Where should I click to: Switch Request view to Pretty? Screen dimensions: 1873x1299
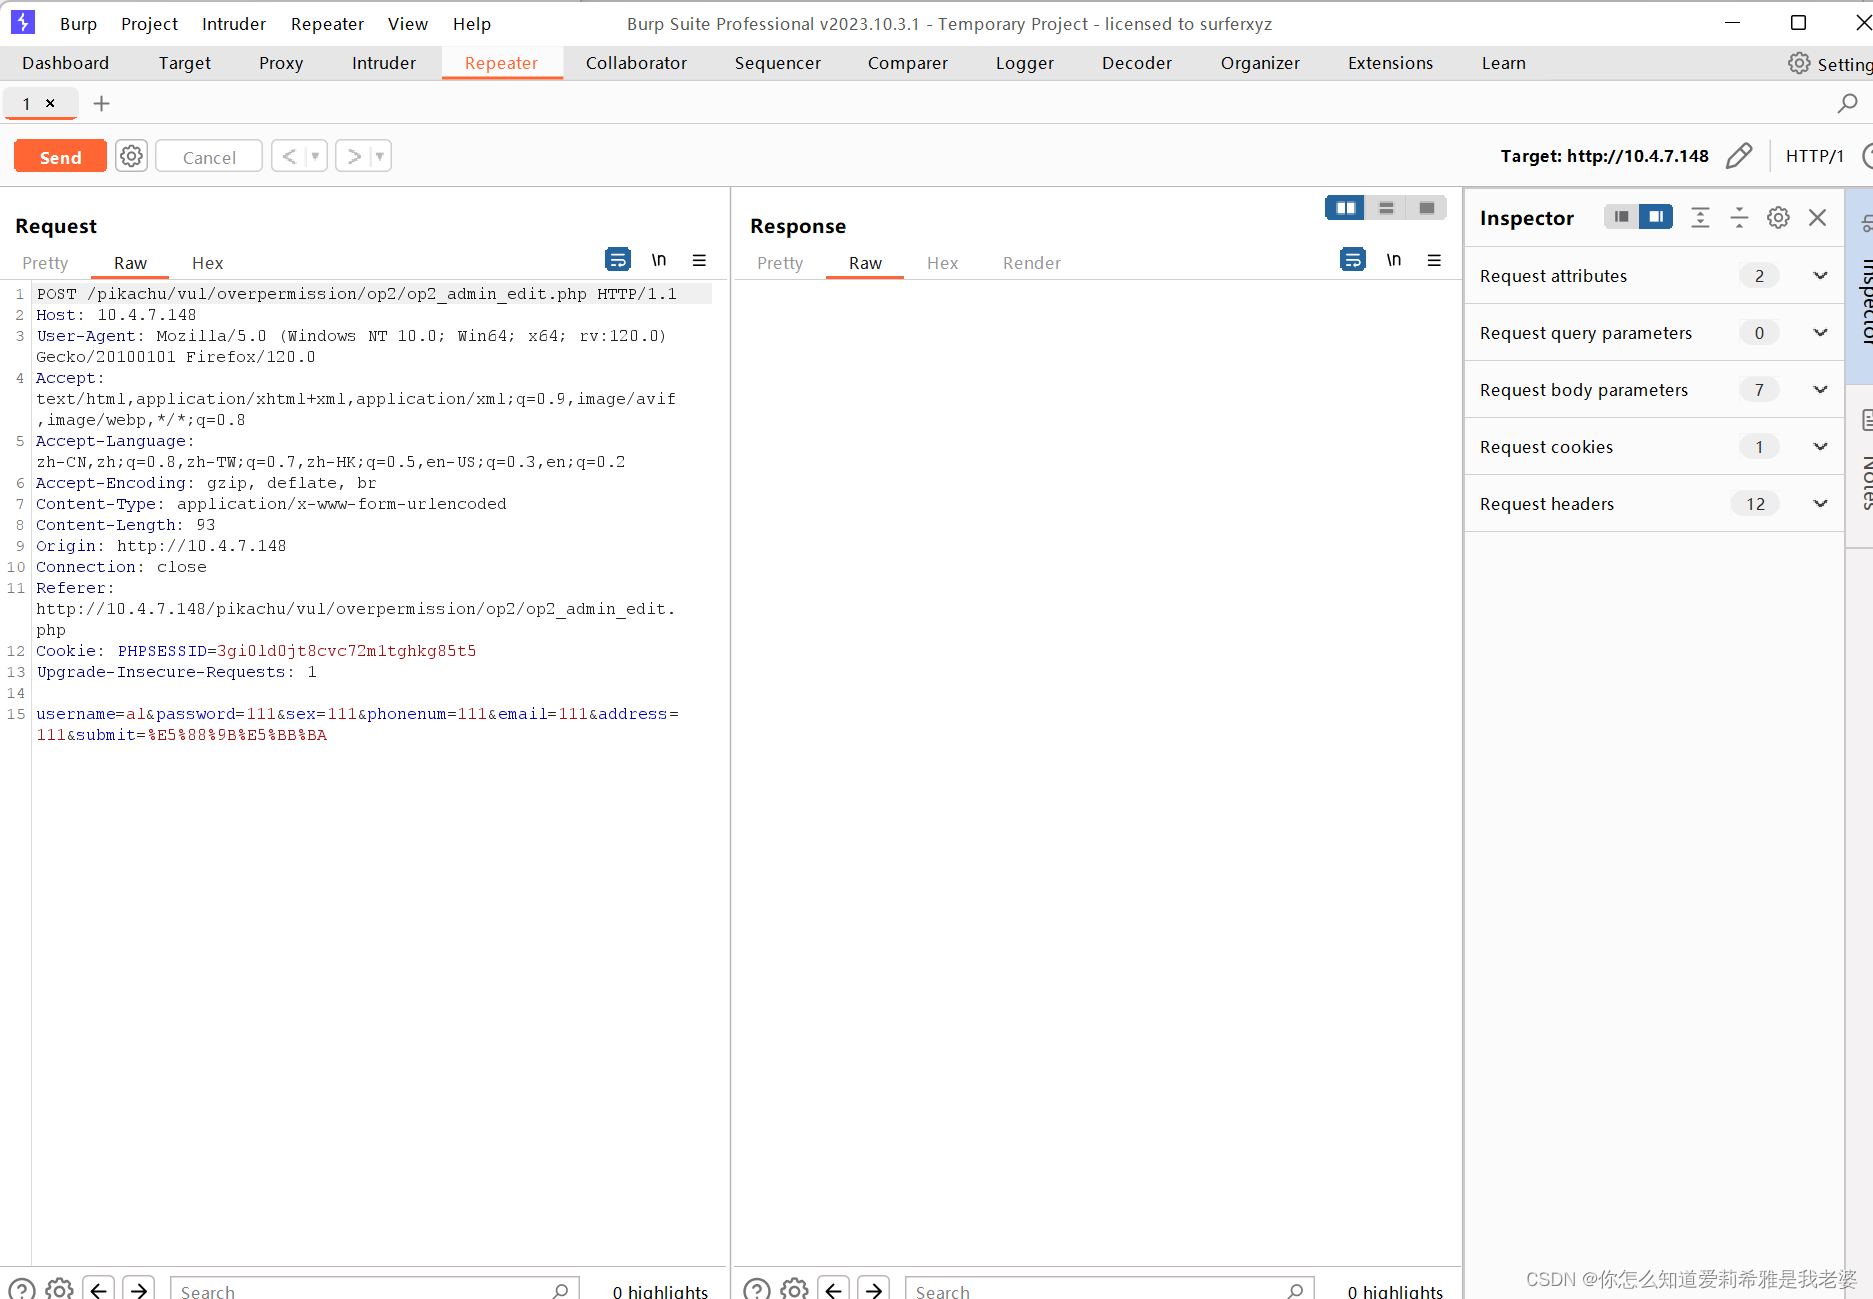[x=45, y=263]
